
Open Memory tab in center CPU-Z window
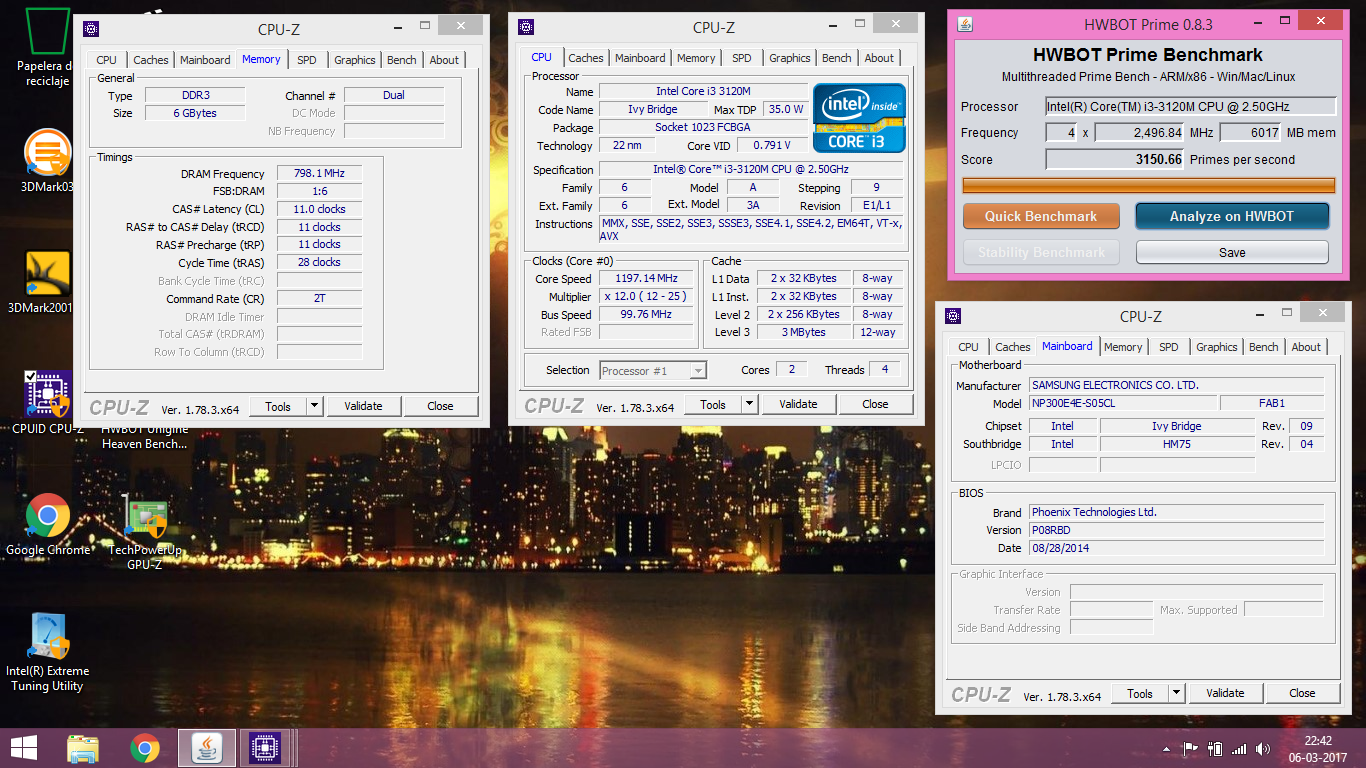point(696,58)
